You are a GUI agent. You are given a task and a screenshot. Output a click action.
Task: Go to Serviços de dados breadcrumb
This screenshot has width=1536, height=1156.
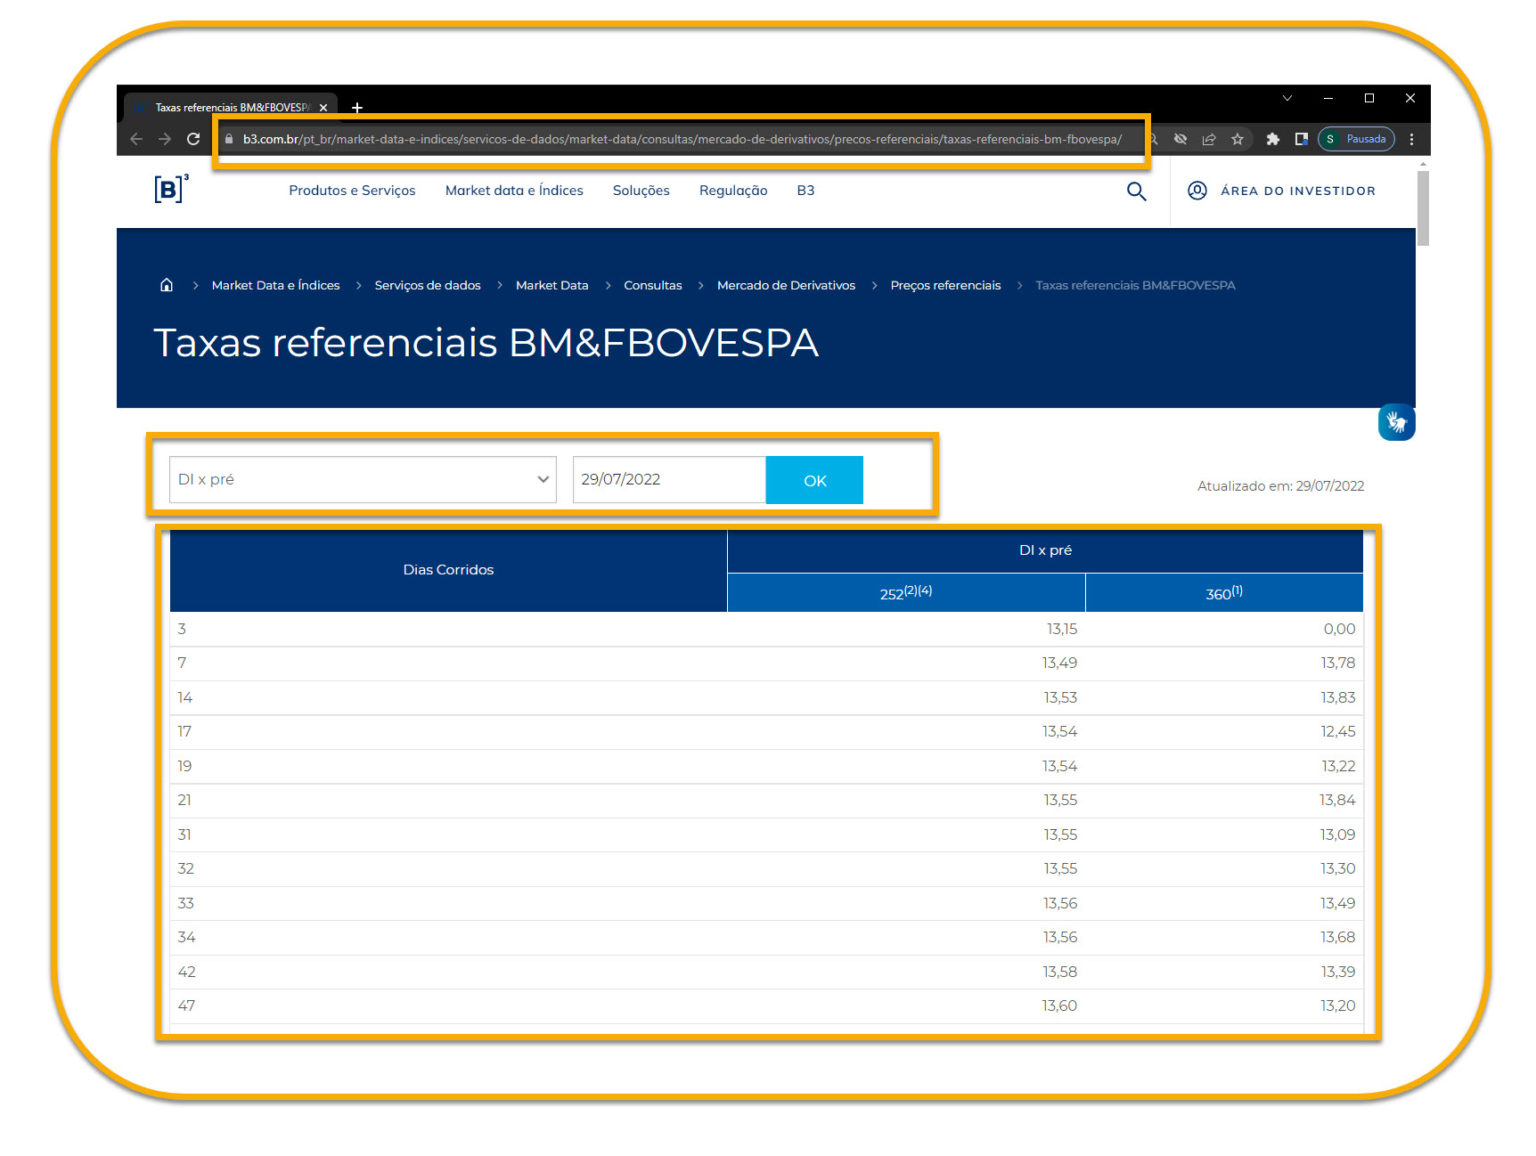(427, 285)
